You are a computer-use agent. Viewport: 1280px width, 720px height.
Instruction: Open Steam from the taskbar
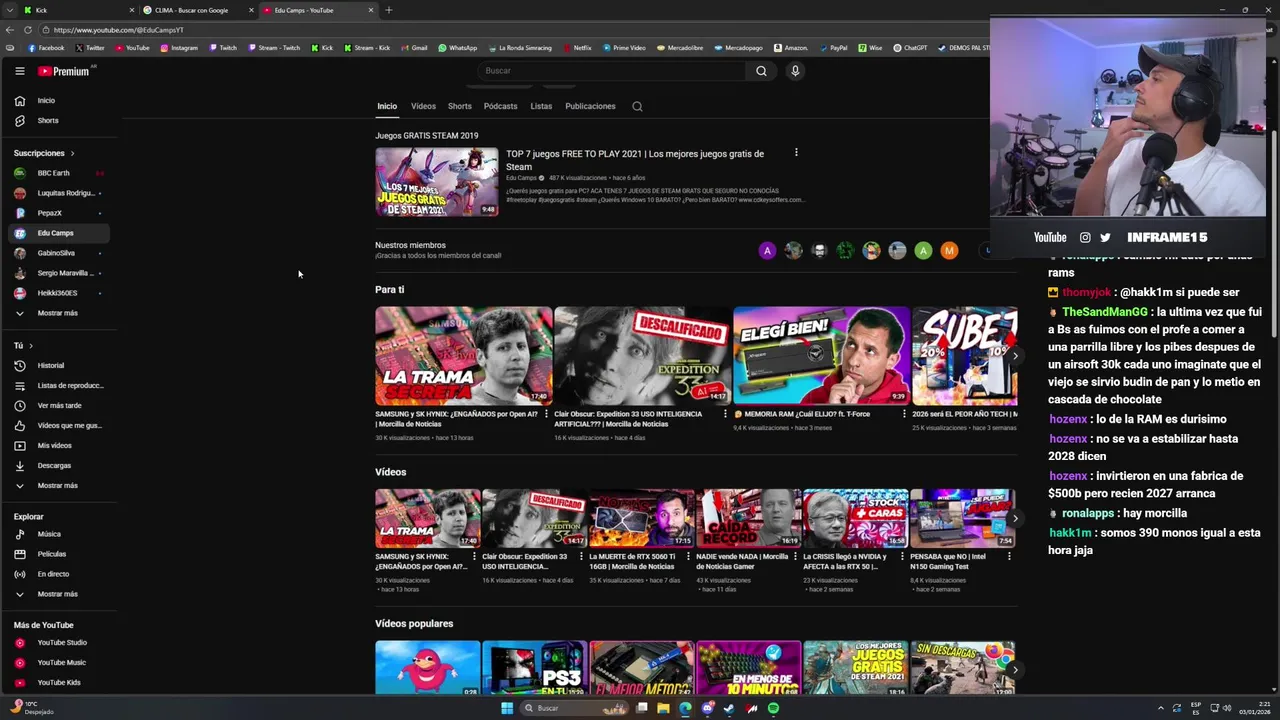[x=729, y=708]
